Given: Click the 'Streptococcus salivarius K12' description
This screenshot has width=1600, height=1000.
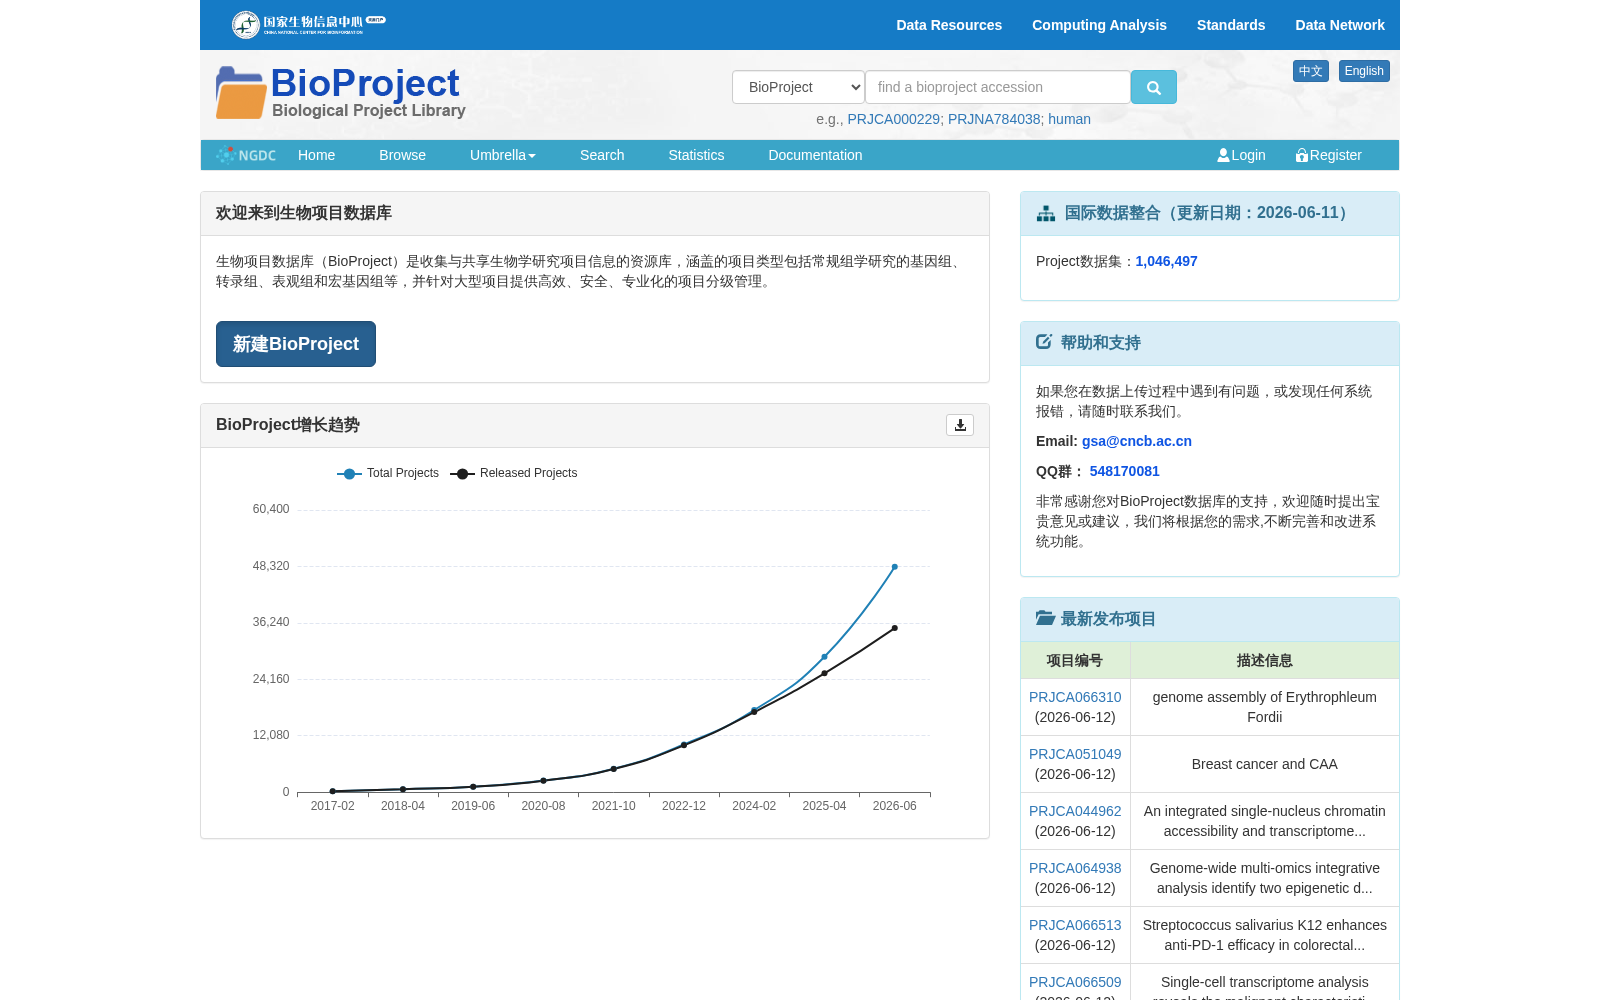Looking at the screenshot, I should pos(1265,935).
